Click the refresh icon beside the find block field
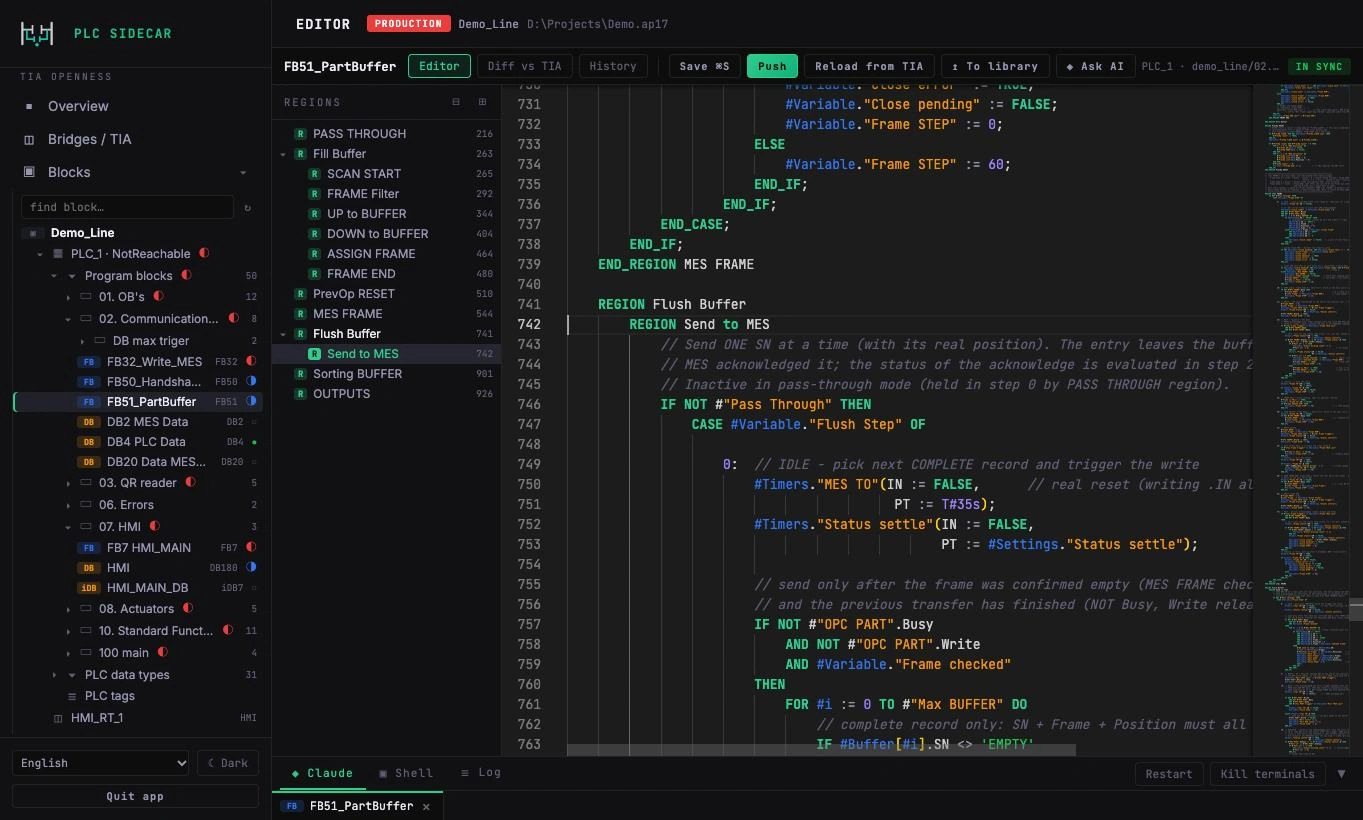Screen dimensions: 1363x820 click(247, 207)
